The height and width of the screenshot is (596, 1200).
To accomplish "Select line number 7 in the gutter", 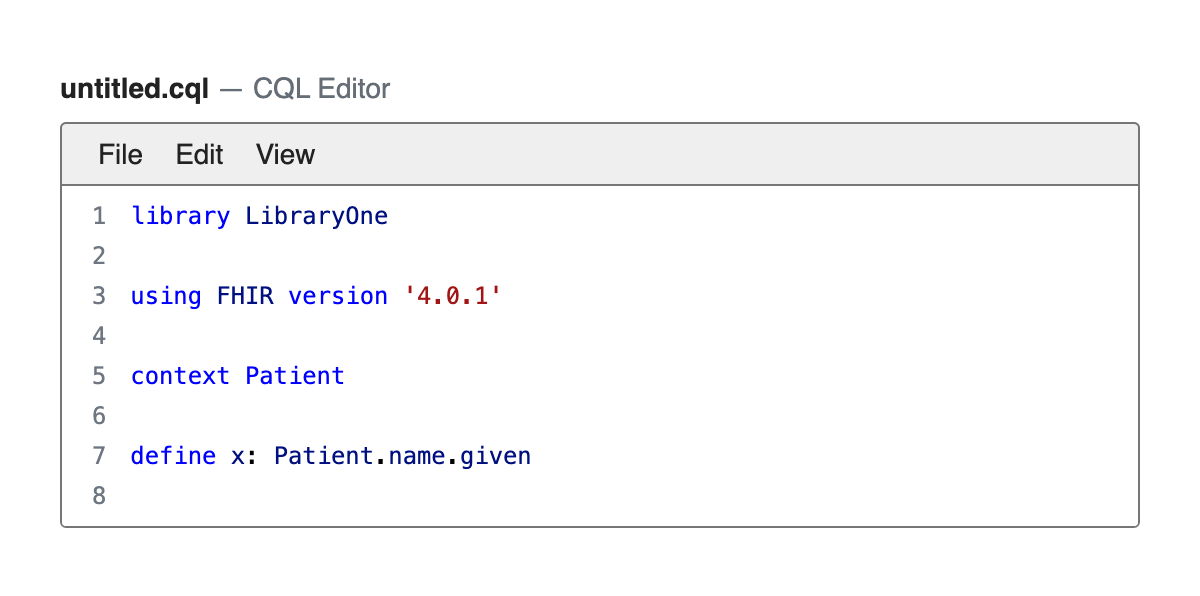I will click(98, 456).
